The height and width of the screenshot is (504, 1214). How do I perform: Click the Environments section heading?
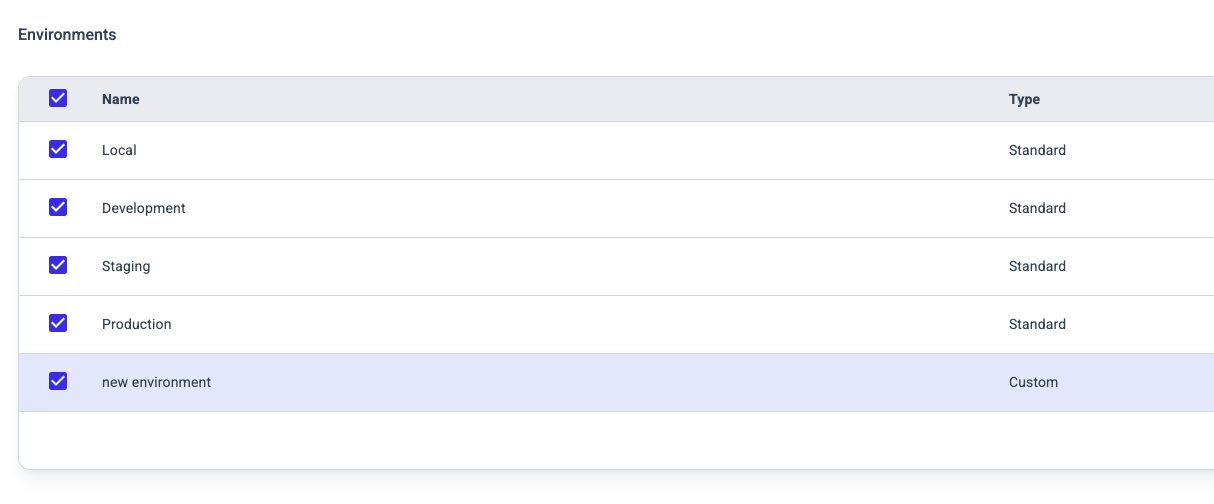(x=67, y=34)
